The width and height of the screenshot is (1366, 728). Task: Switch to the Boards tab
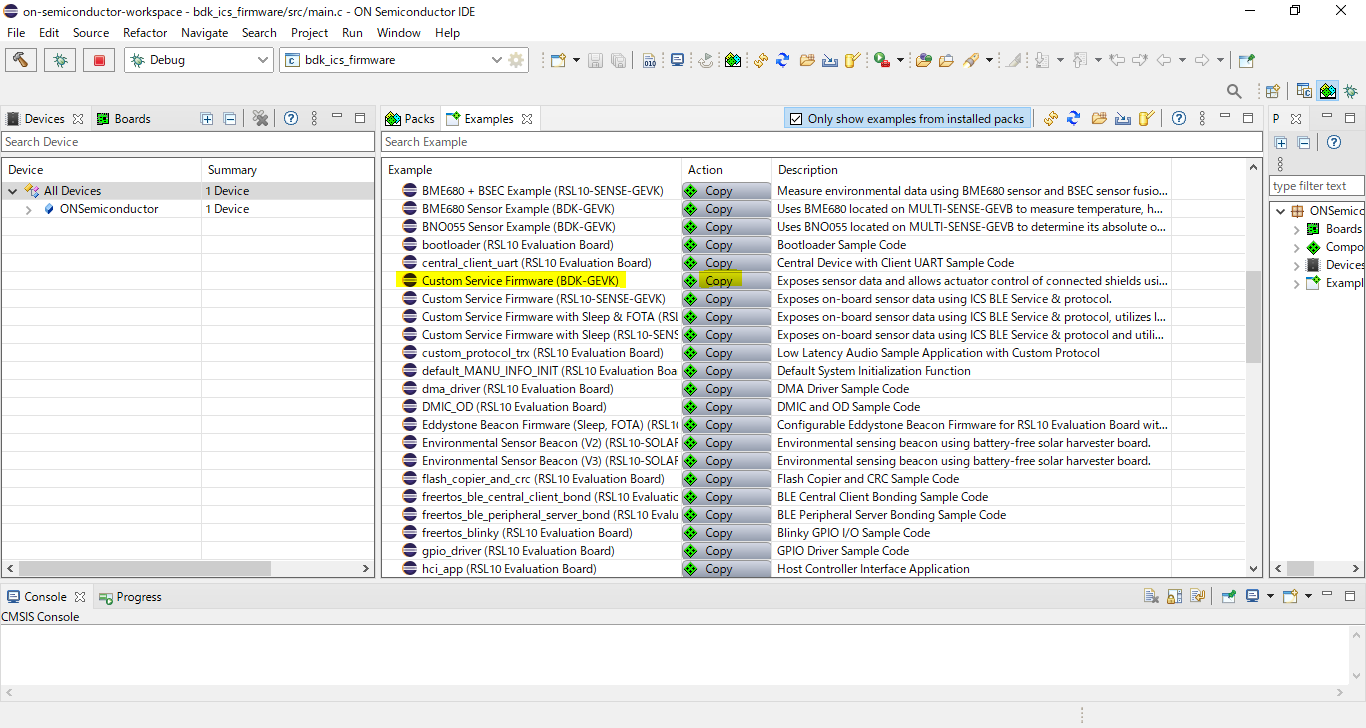coord(123,119)
